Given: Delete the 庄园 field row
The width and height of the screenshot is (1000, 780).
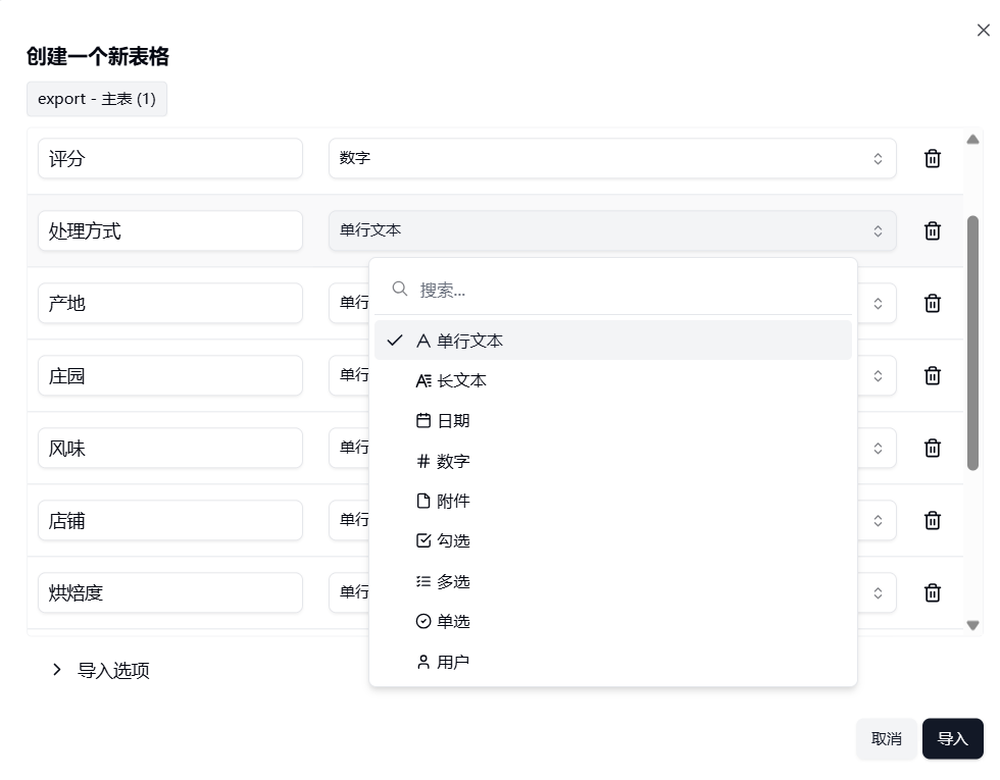Looking at the screenshot, I should 932,375.
